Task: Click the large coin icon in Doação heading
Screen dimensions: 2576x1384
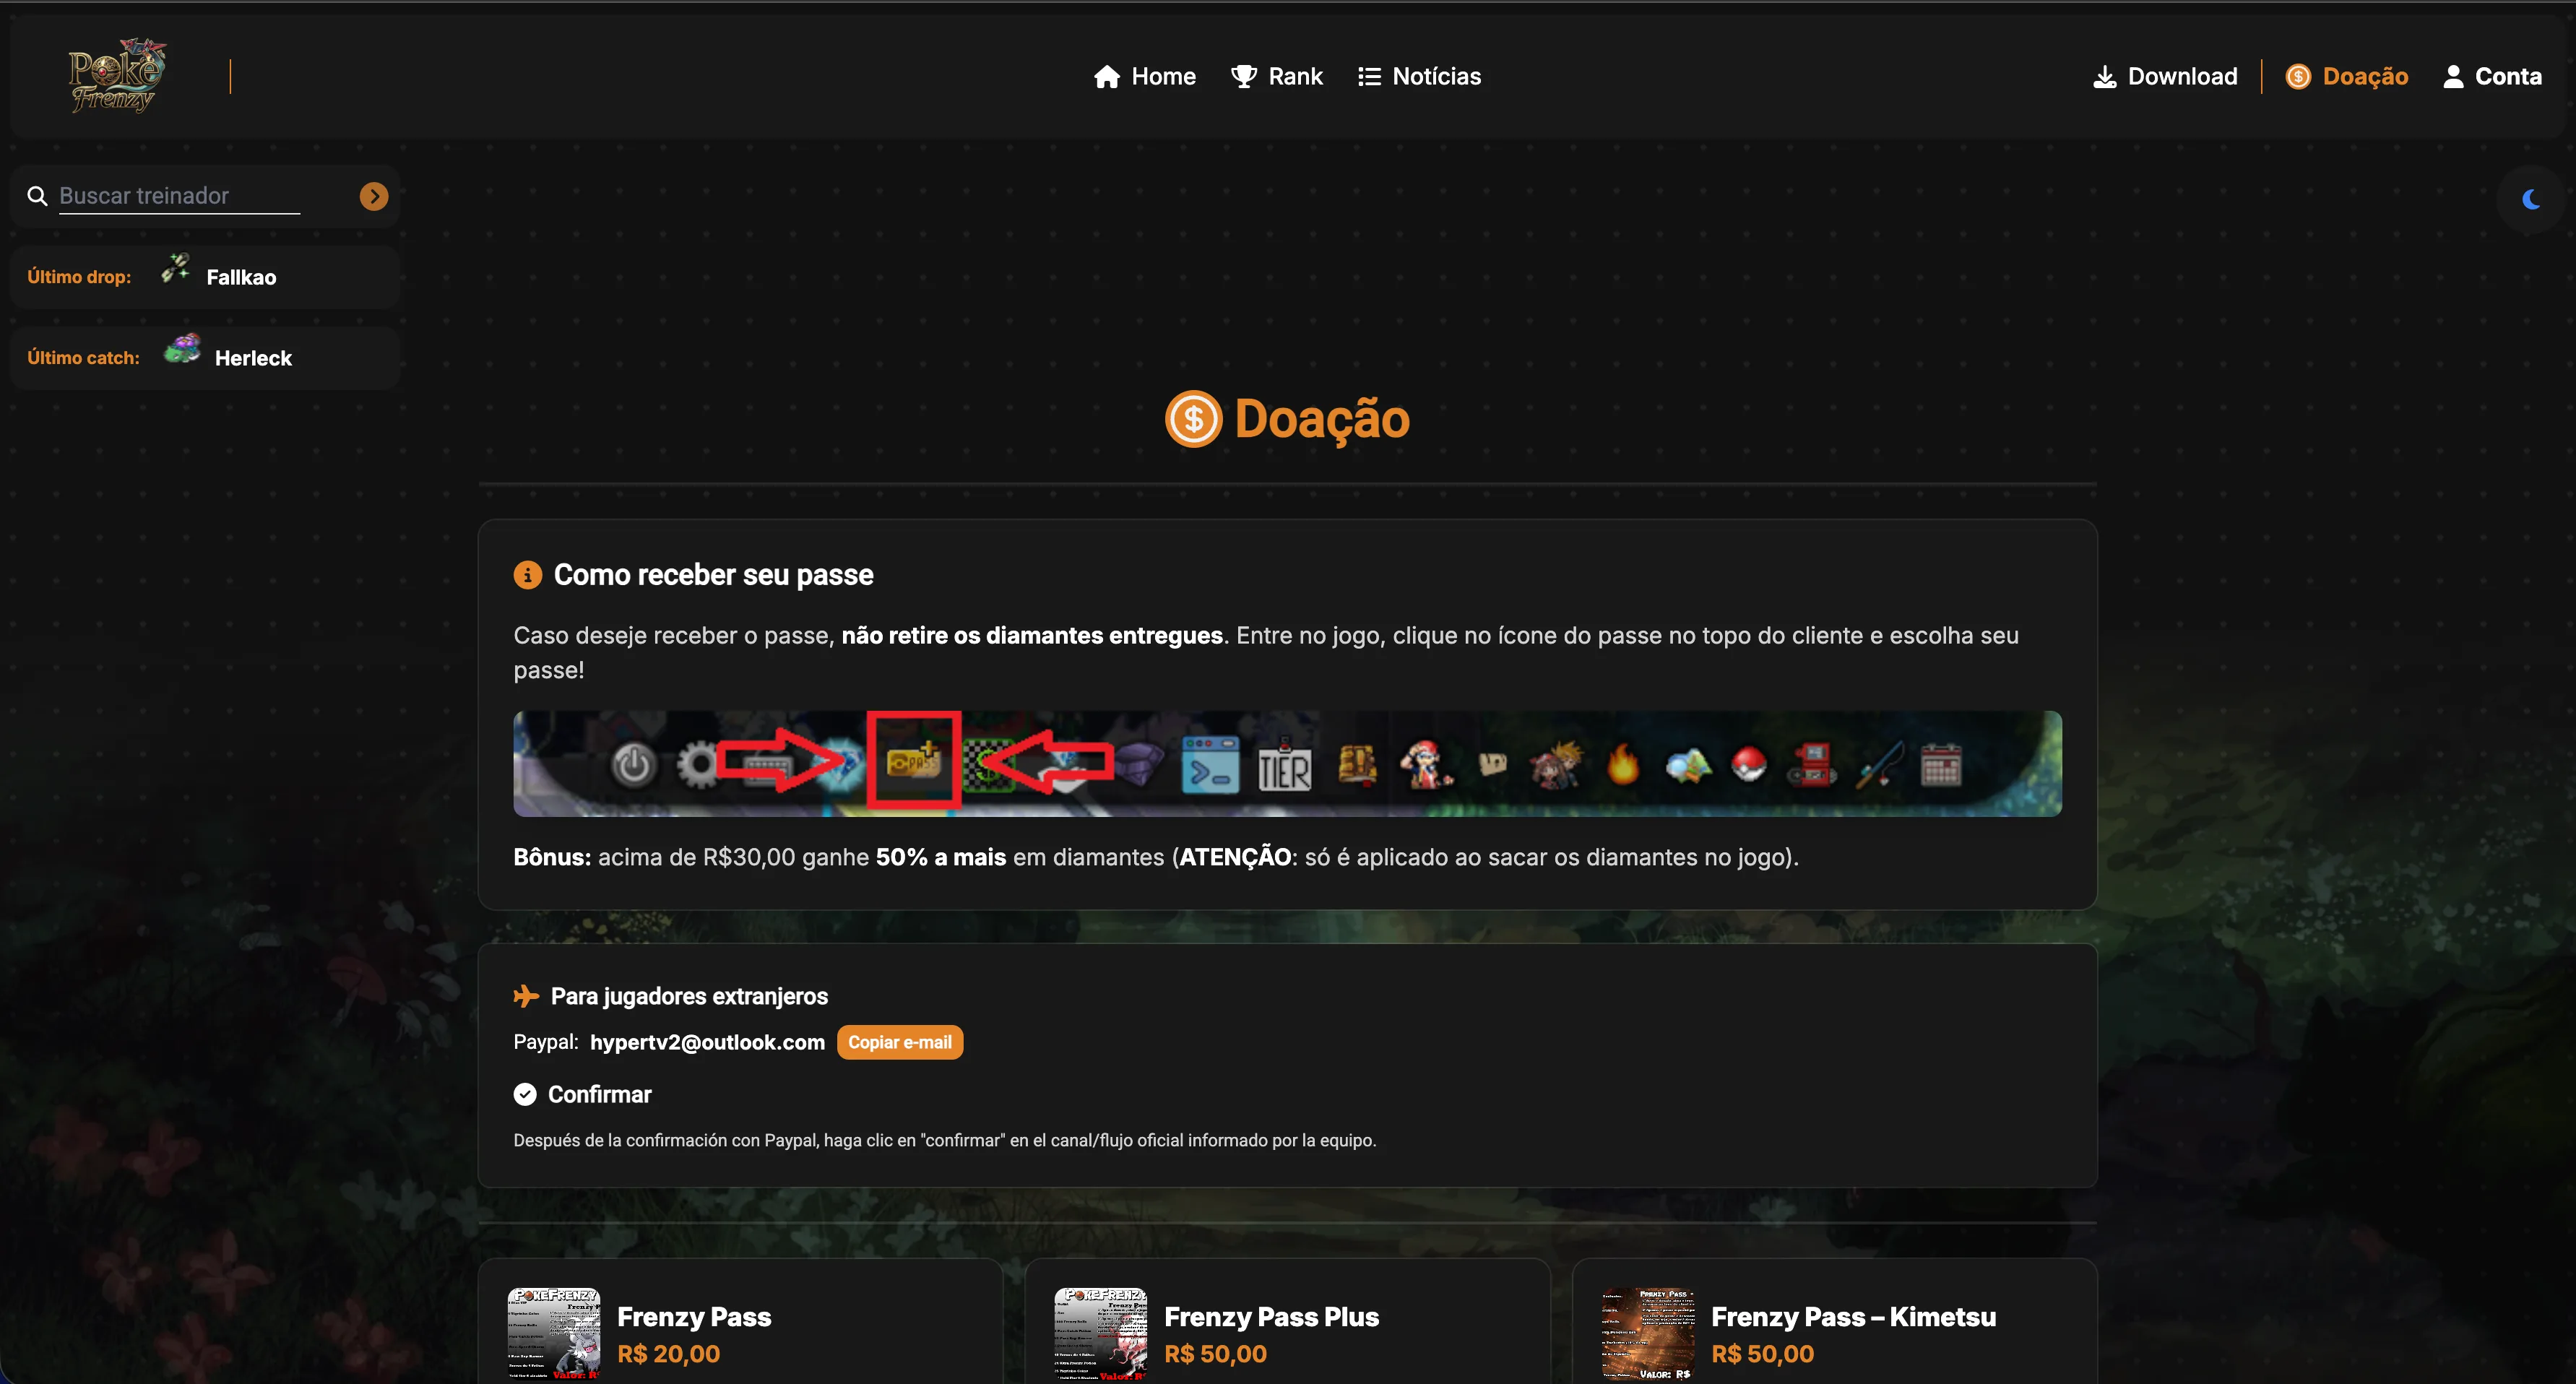Action: coord(1193,419)
